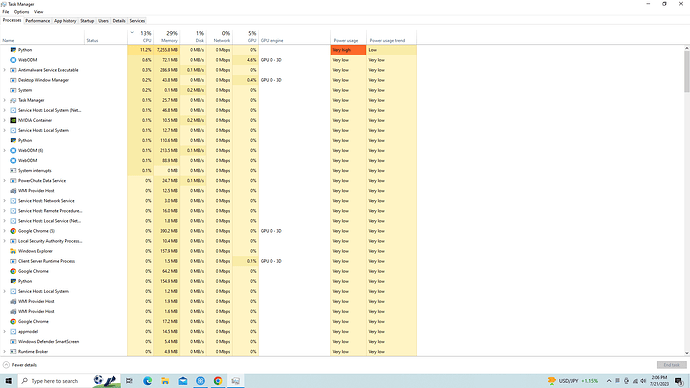The height and width of the screenshot is (388, 690).
Task: Expand the Task Manager process group
Action: point(4,100)
